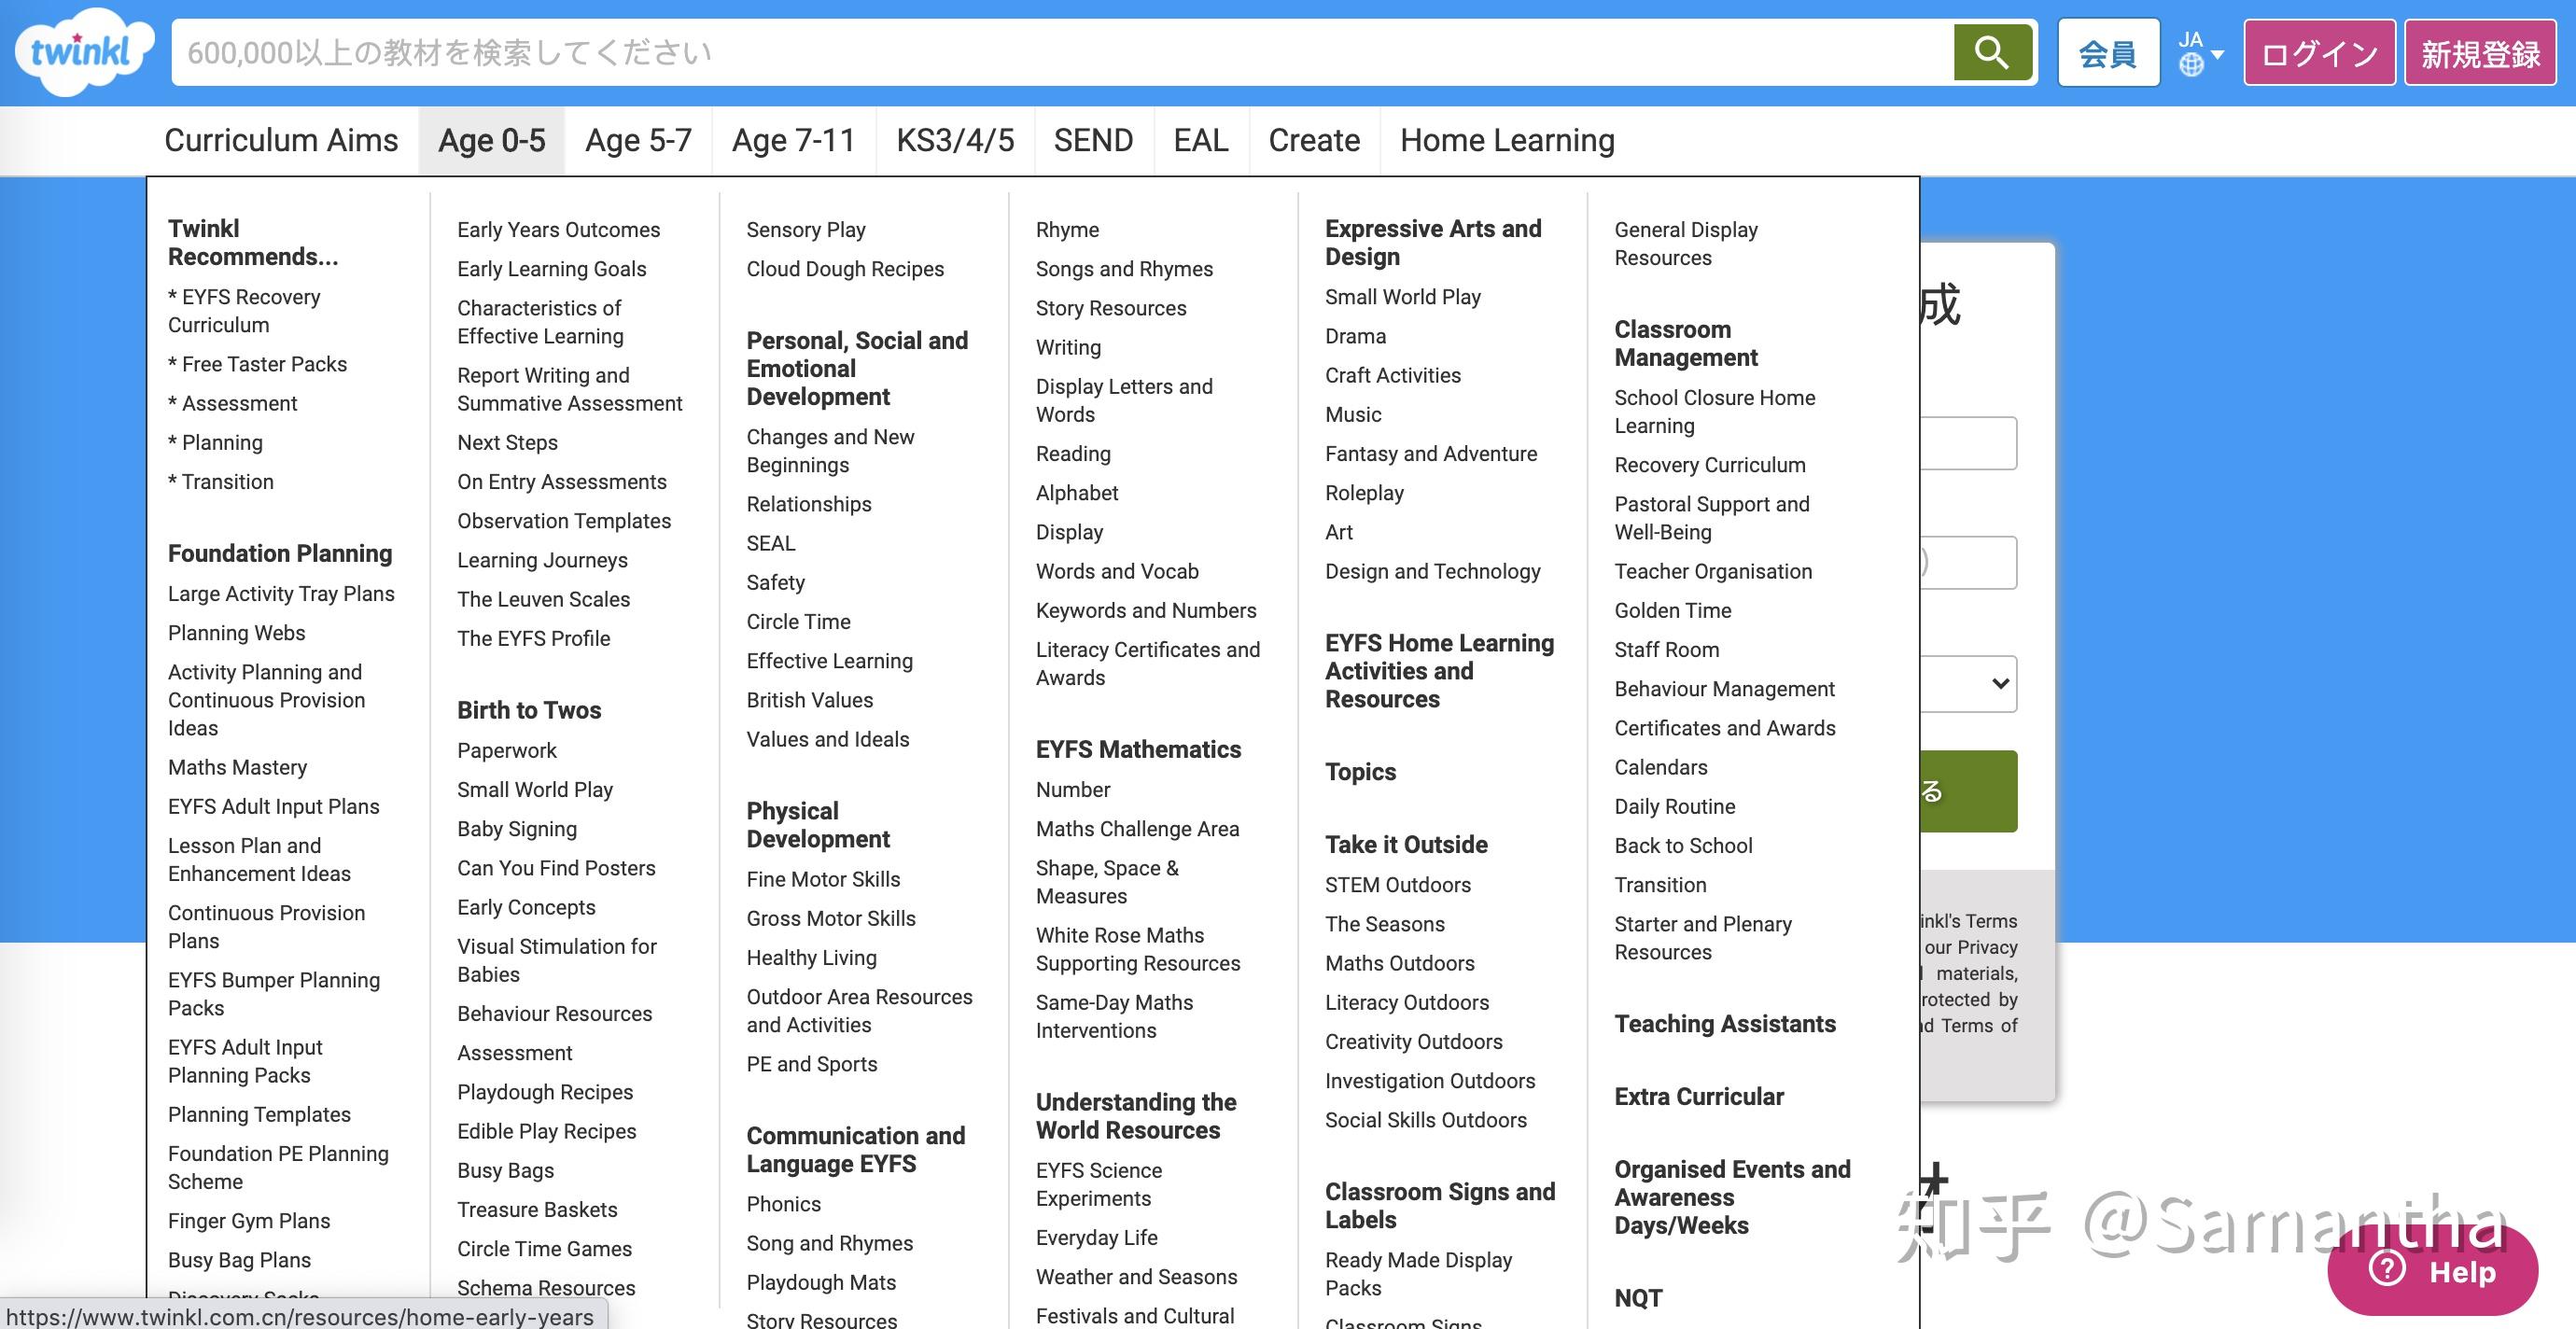Screen dimensions: 2576x1329
Task: Open the White Rose Maths Supporting Resources link
Action: pos(1137,949)
